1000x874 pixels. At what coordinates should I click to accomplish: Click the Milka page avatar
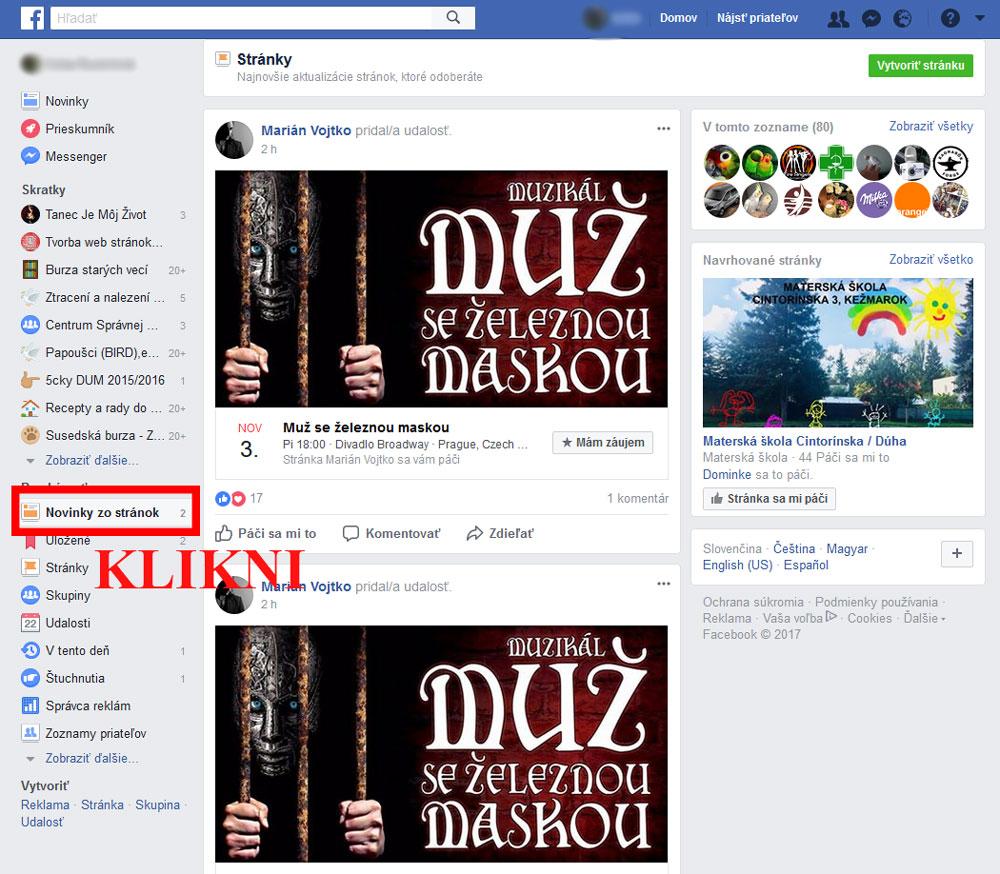click(874, 200)
